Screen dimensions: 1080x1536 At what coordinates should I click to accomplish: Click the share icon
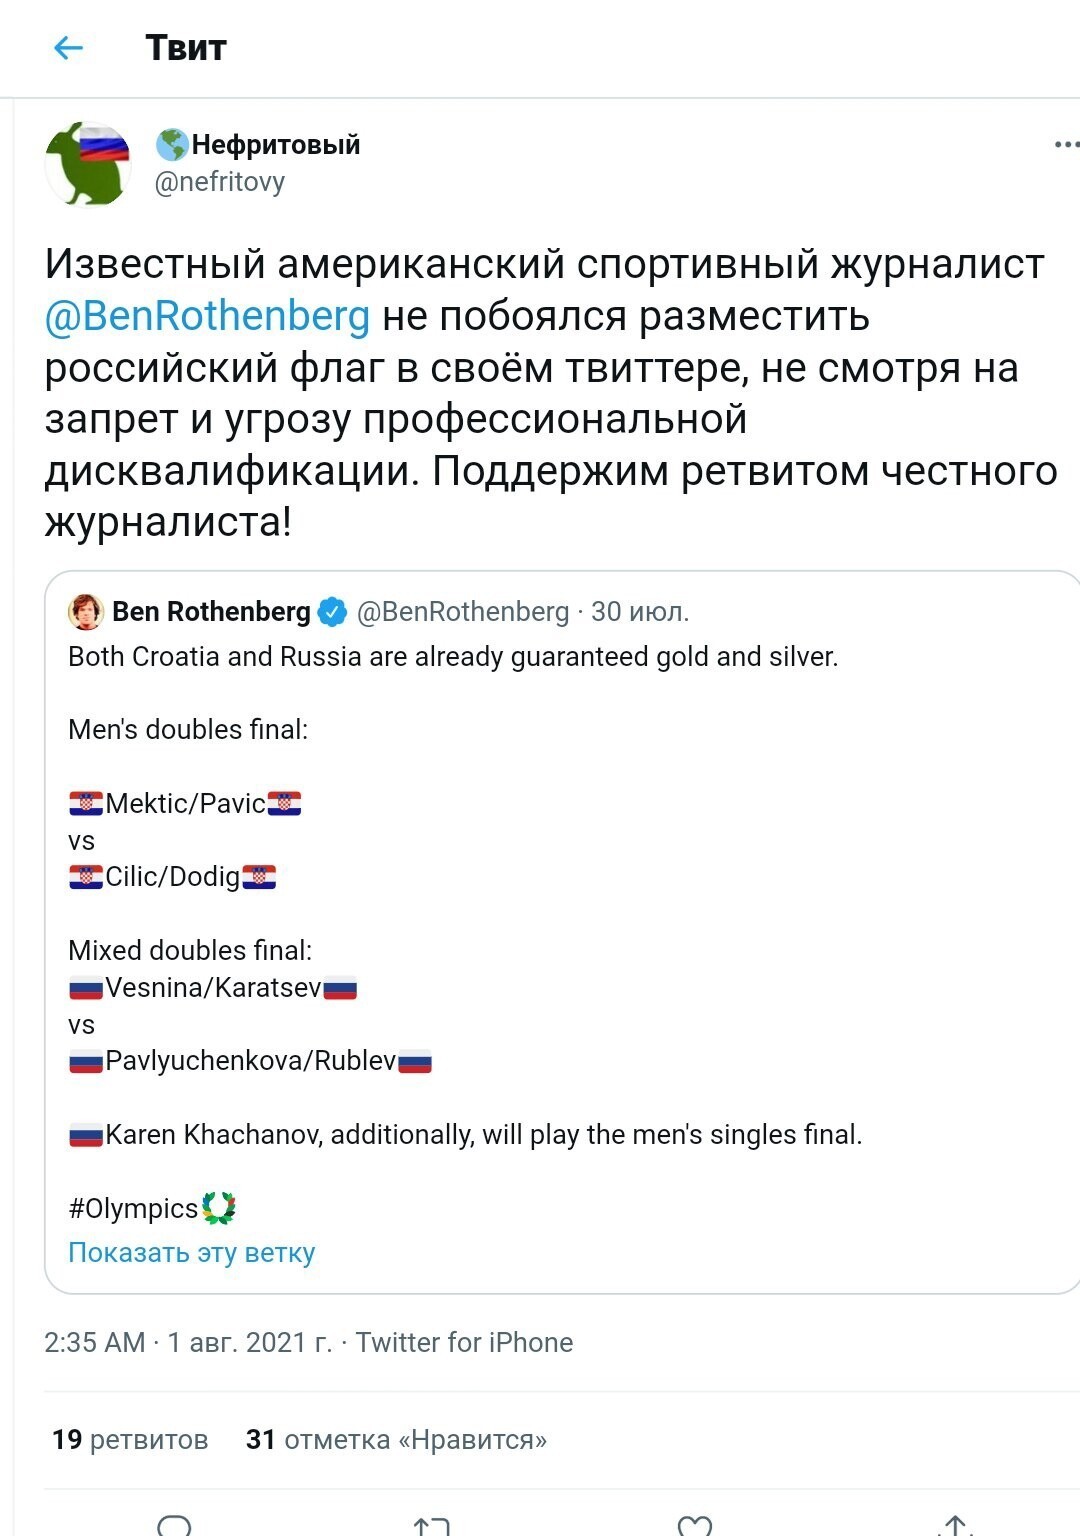click(x=955, y=1525)
